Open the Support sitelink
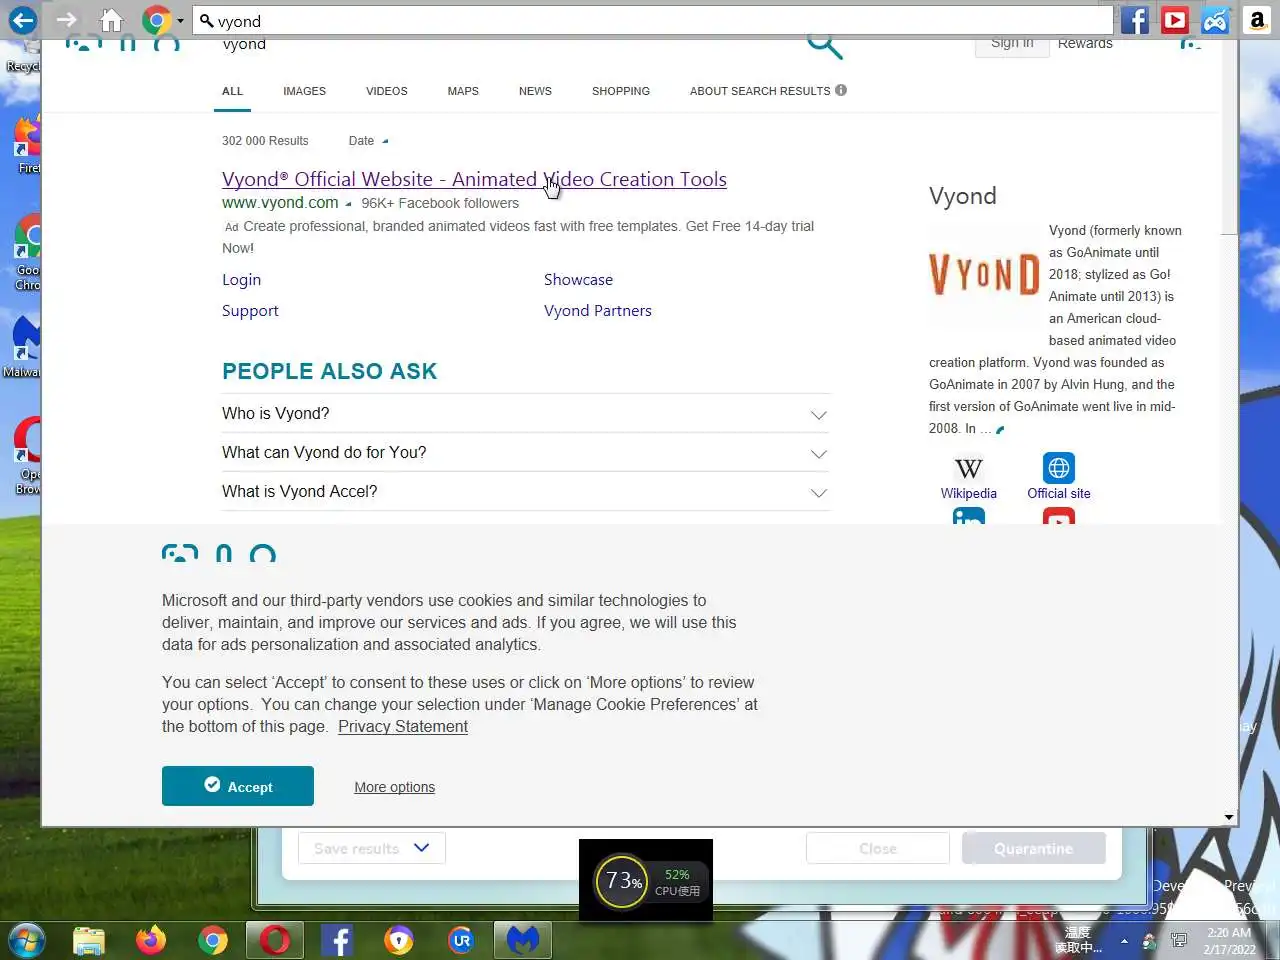This screenshot has height=960, width=1280. (250, 311)
